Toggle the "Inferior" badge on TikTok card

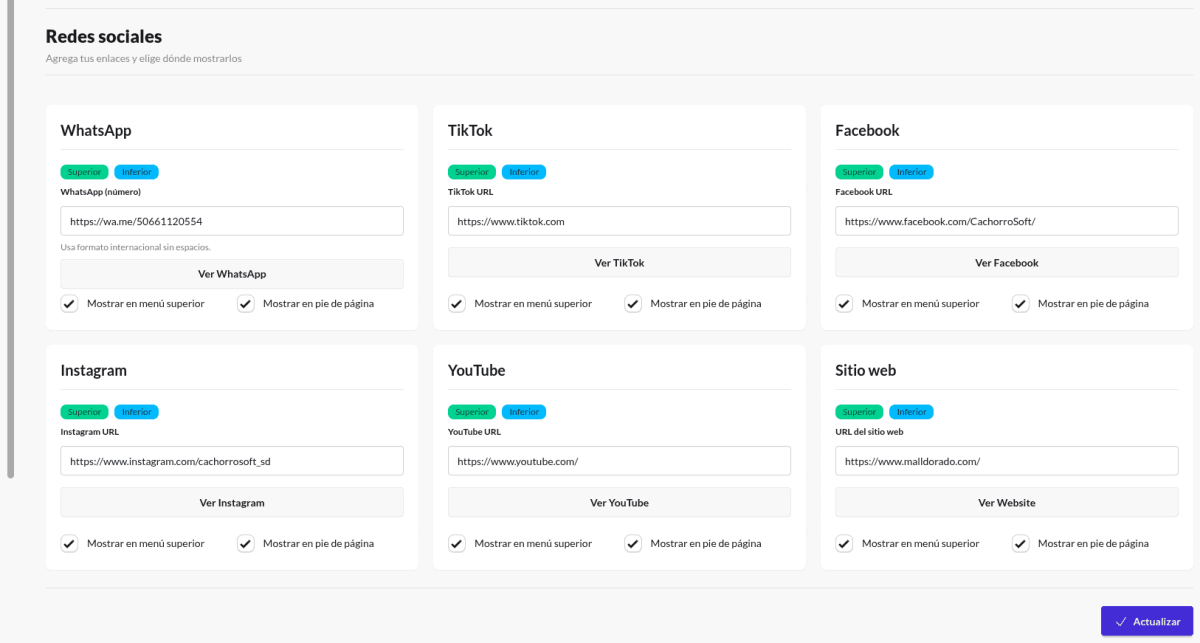click(x=524, y=171)
